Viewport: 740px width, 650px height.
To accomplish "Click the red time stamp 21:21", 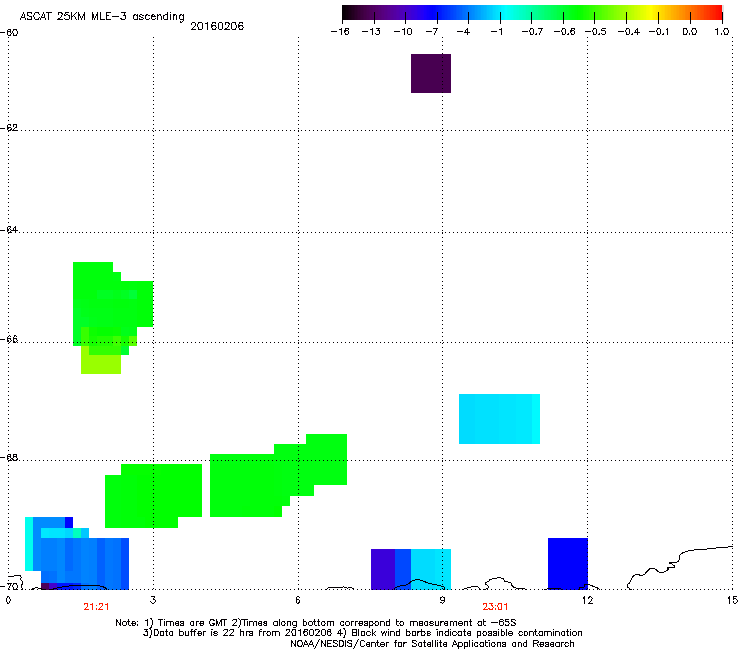I will click(x=96, y=607).
